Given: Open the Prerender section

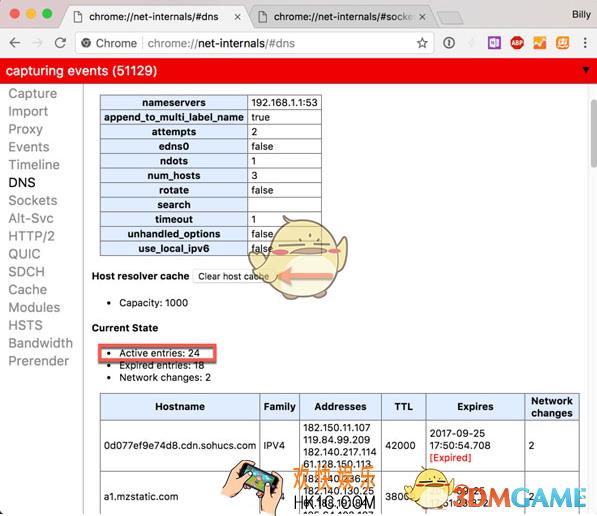Looking at the screenshot, I should pos(38,361).
